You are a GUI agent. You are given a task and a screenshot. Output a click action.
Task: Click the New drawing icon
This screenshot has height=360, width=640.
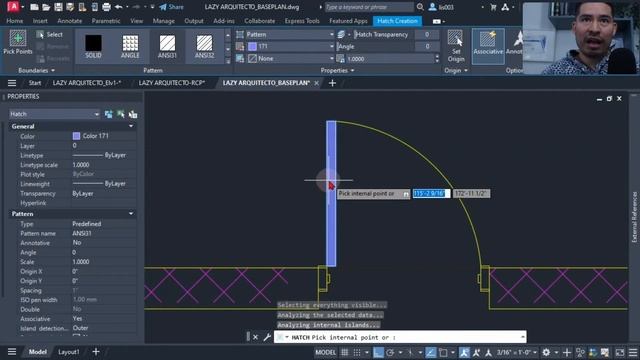[35, 7]
